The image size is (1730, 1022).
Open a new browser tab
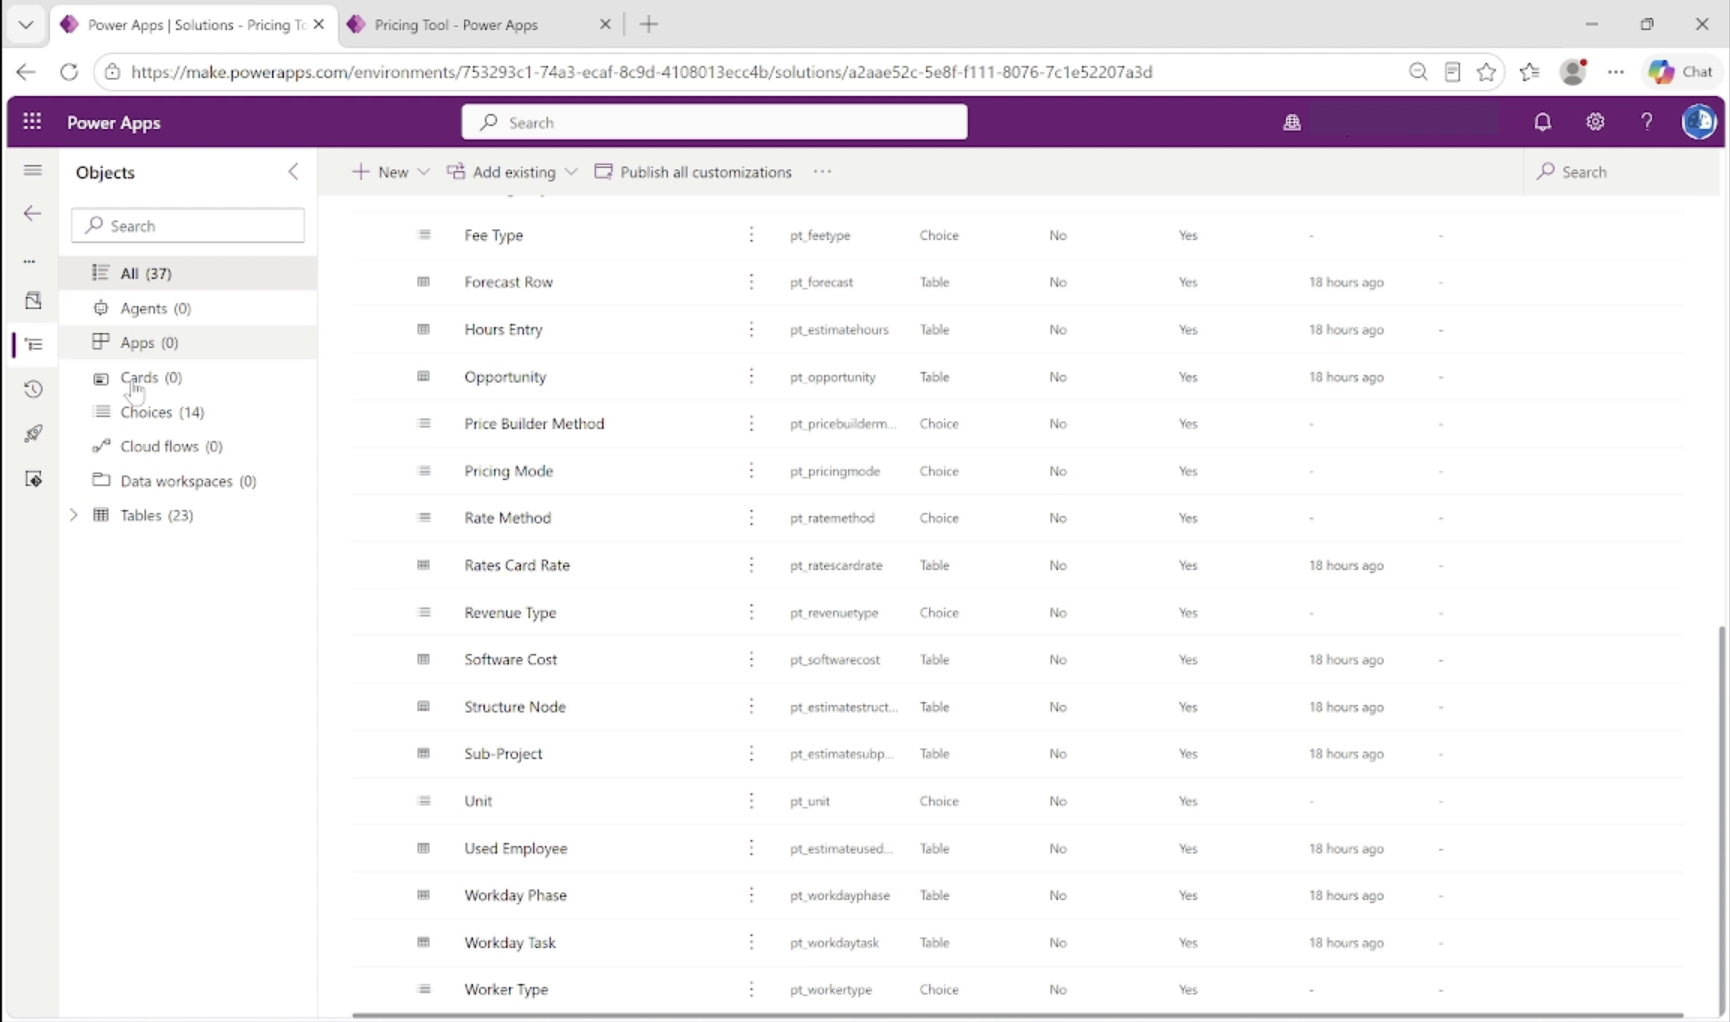649,25
